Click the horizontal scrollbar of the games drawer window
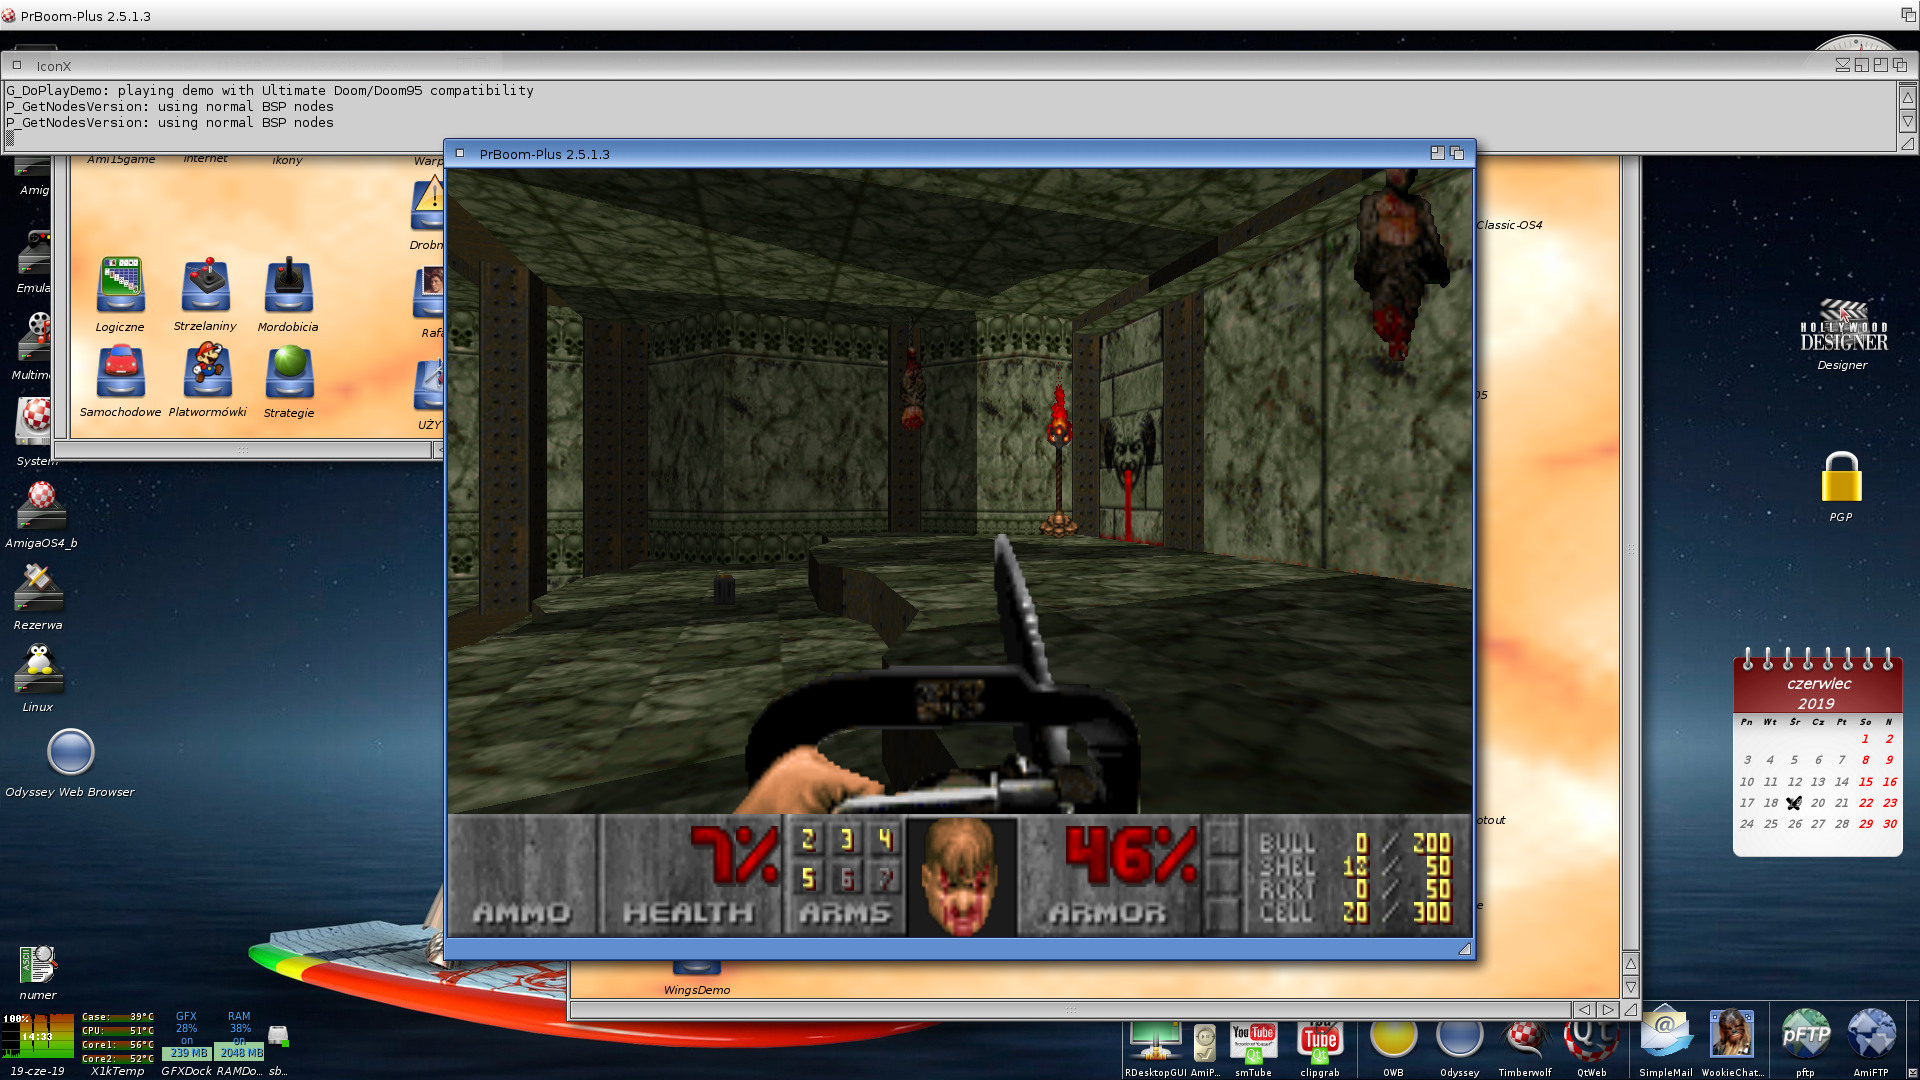This screenshot has width=1920, height=1080. coord(243,450)
